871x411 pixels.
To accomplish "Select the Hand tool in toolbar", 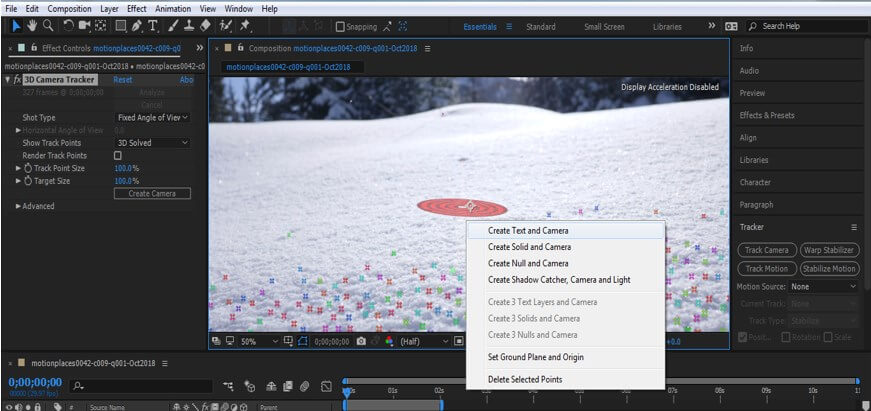I will [x=31, y=25].
